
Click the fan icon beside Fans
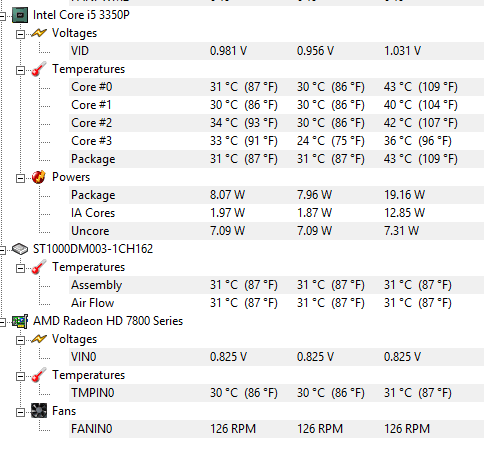click(x=39, y=411)
